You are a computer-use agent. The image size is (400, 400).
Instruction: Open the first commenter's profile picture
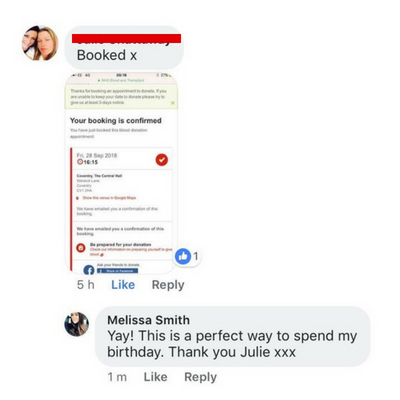(x=40, y=43)
